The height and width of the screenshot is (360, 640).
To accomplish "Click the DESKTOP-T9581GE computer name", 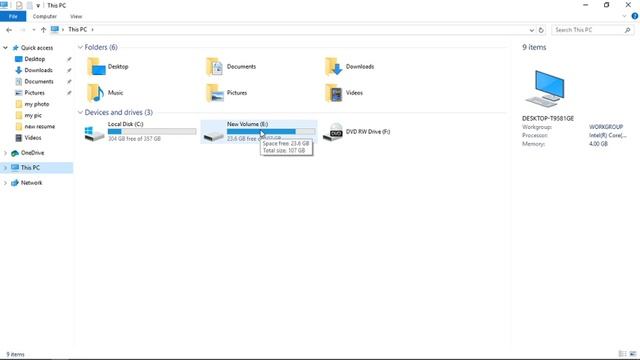I will (x=548, y=118).
